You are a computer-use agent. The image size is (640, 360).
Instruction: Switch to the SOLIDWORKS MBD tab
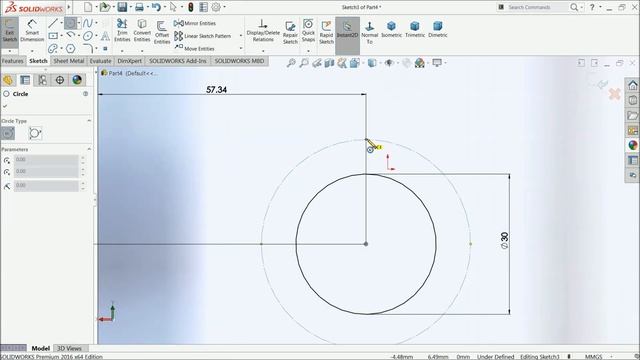(x=239, y=61)
